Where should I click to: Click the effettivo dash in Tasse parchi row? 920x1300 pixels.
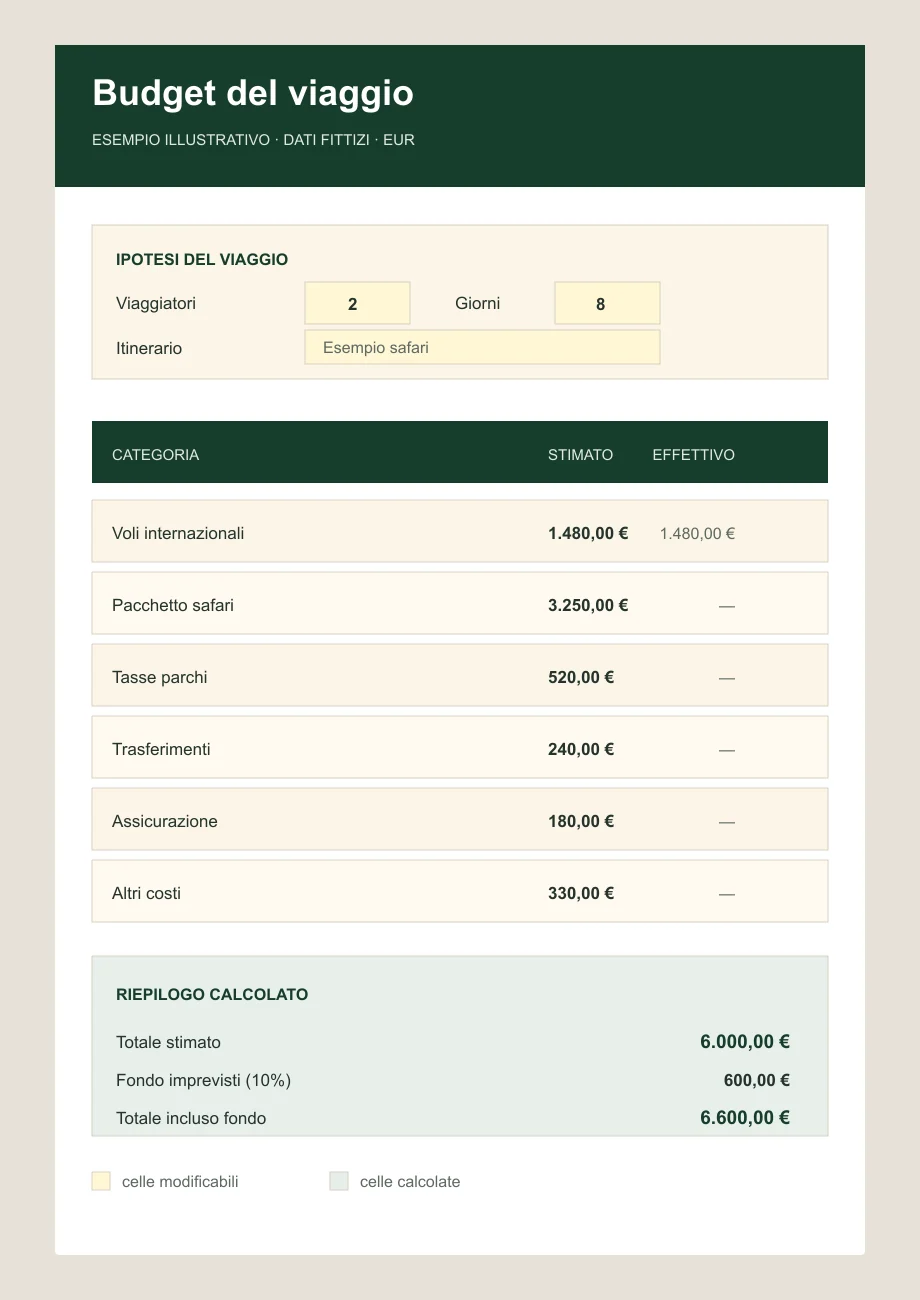click(727, 678)
